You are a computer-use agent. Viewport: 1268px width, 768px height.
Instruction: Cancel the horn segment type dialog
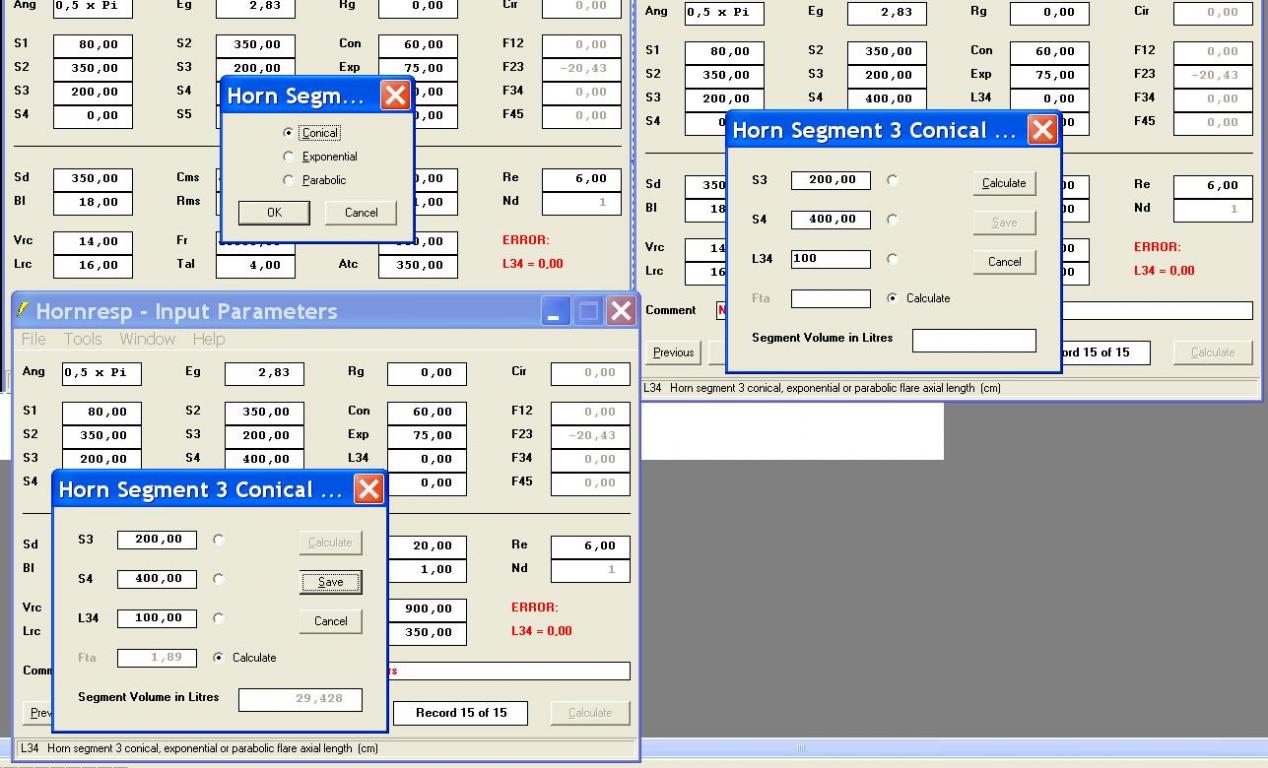(x=361, y=212)
